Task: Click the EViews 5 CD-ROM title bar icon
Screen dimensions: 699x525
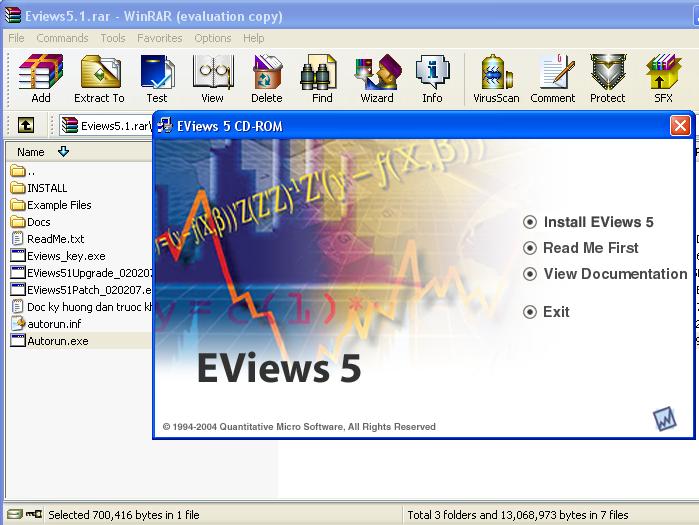Action: click(165, 126)
